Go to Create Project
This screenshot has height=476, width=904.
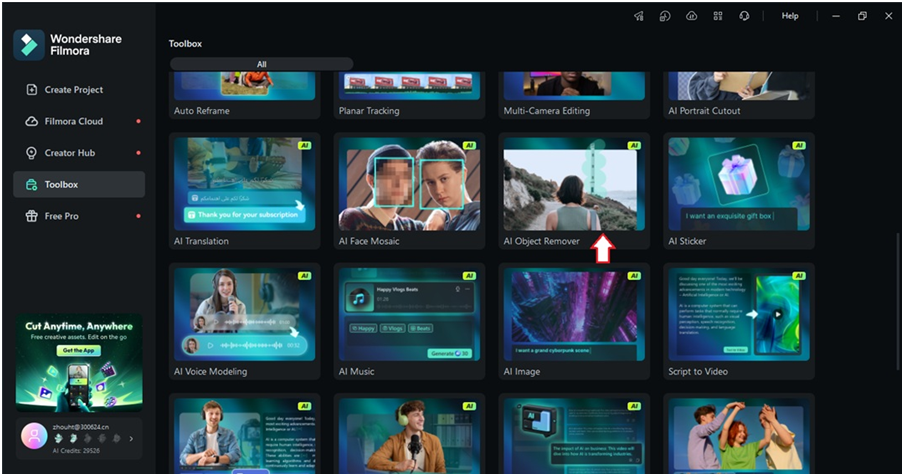79,90
